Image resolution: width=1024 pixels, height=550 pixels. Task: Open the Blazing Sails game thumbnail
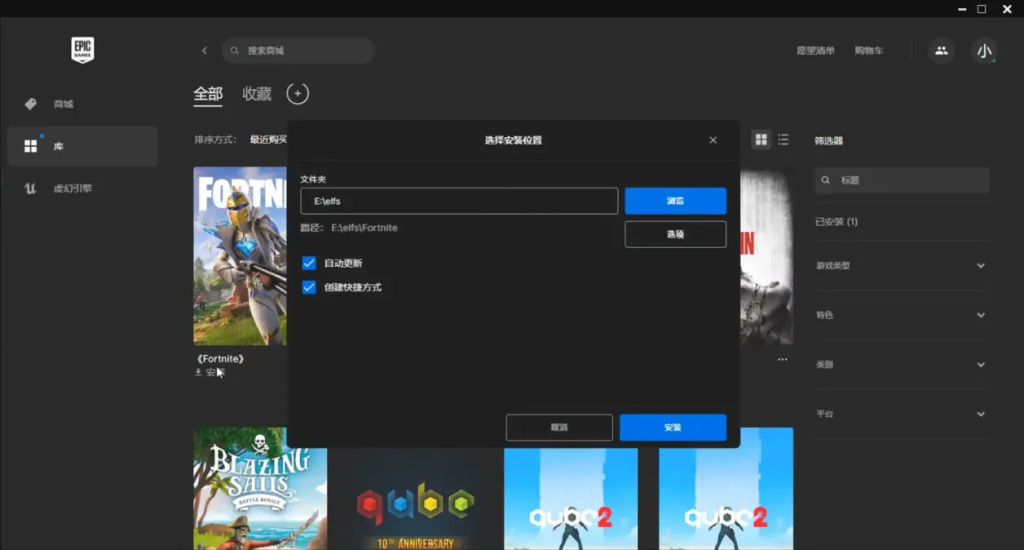[260, 489]
